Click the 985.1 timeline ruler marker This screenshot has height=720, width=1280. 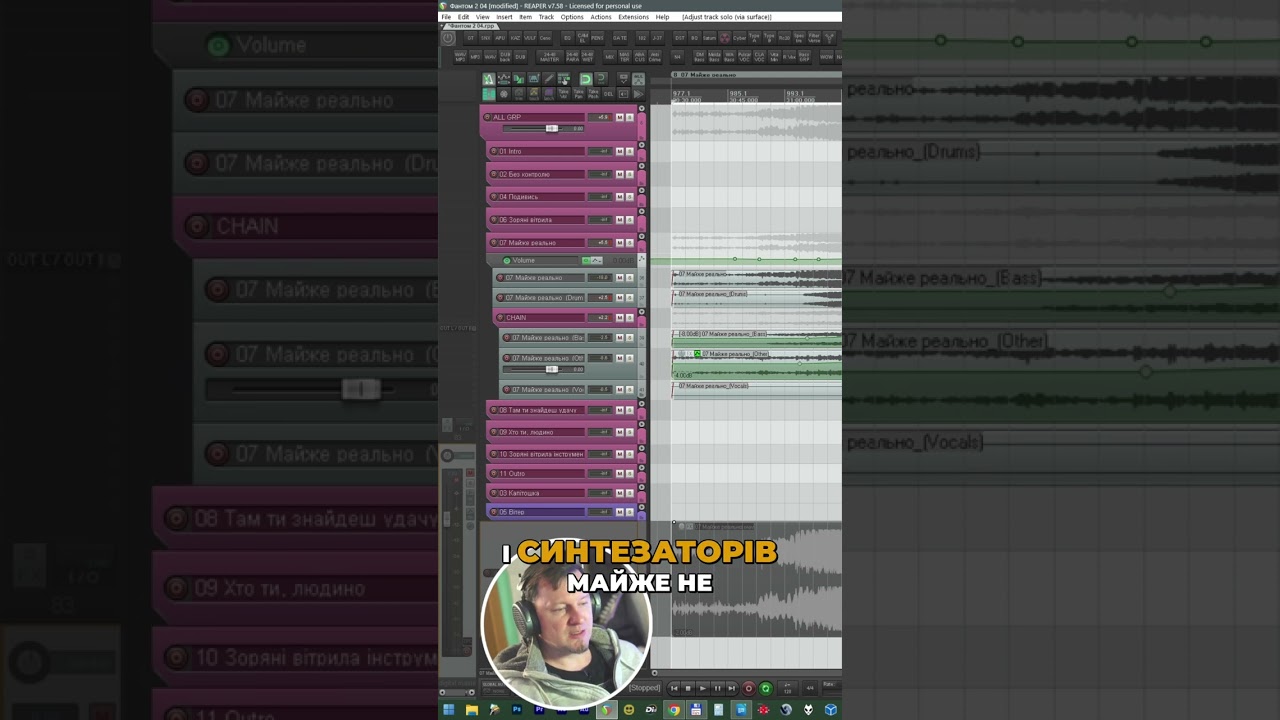pos(738,94)
